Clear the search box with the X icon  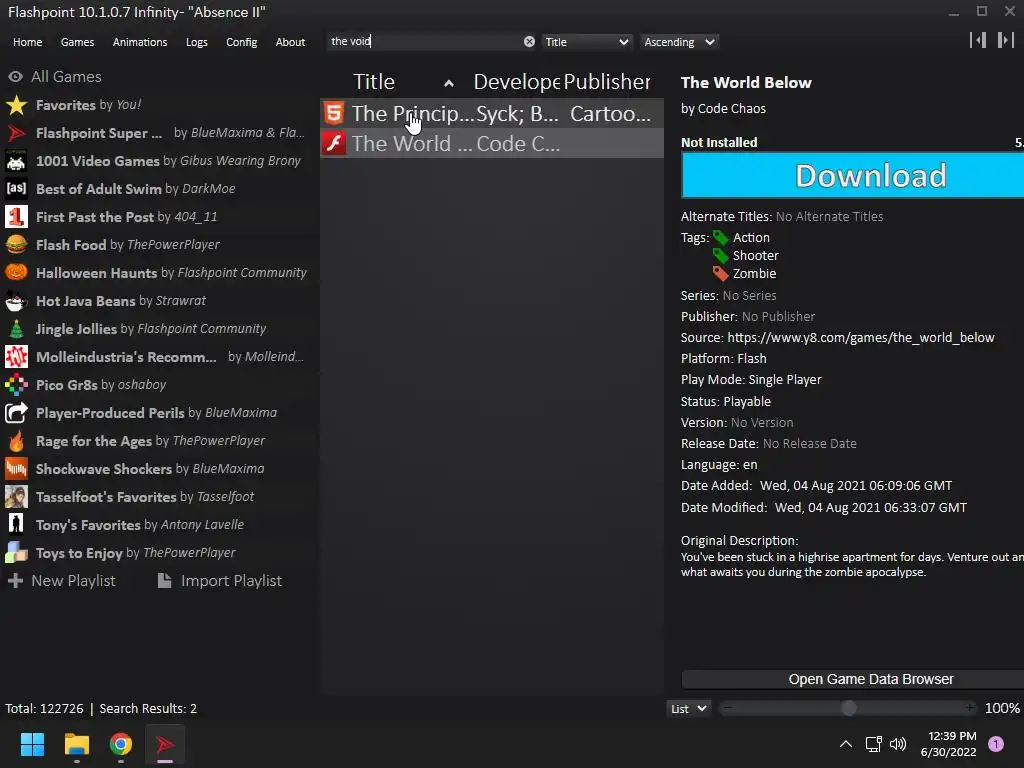pyautogui.click(x=529, y=42)
